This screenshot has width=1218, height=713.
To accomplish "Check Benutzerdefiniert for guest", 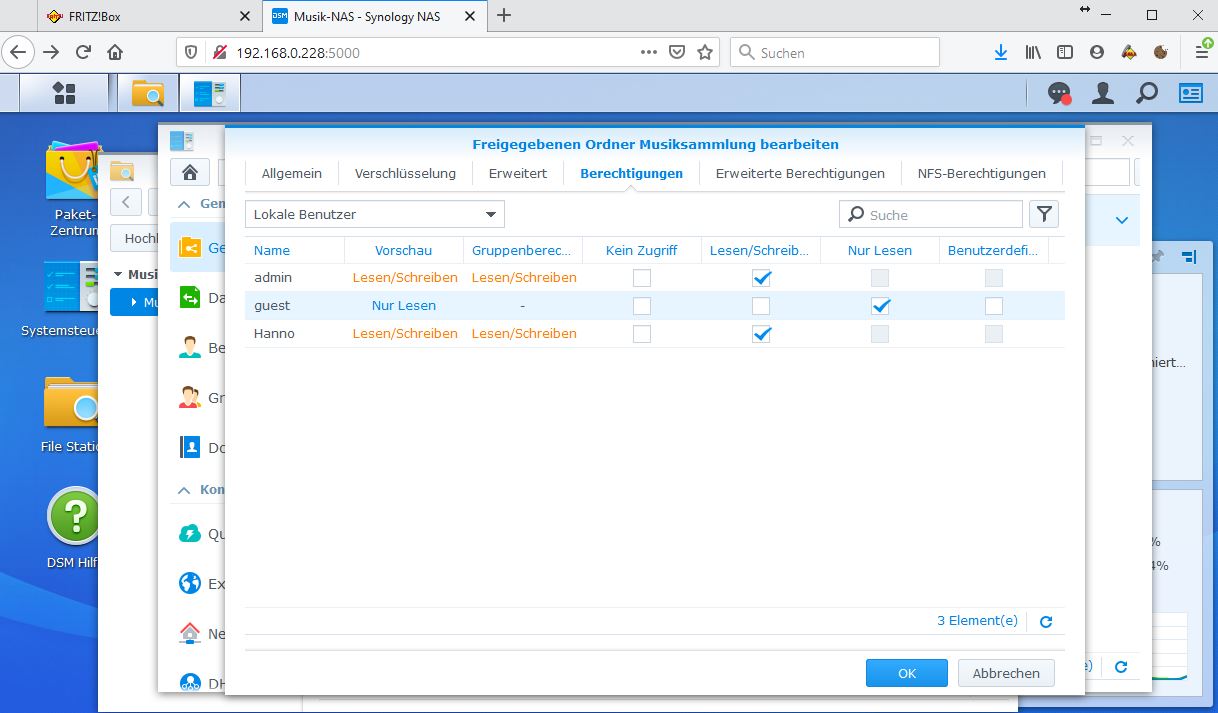I will pyautogui.click(x=993, y=306).
